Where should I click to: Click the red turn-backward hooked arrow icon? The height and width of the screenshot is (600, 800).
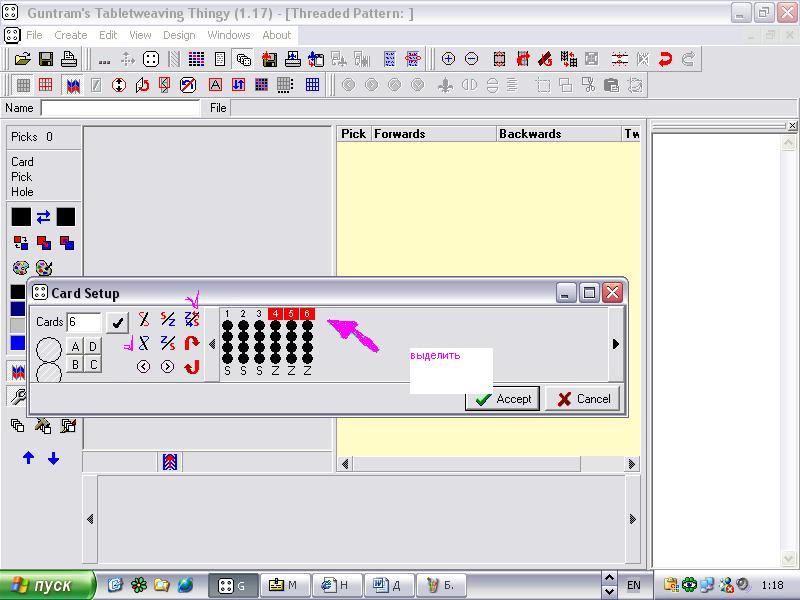point(192,366)
